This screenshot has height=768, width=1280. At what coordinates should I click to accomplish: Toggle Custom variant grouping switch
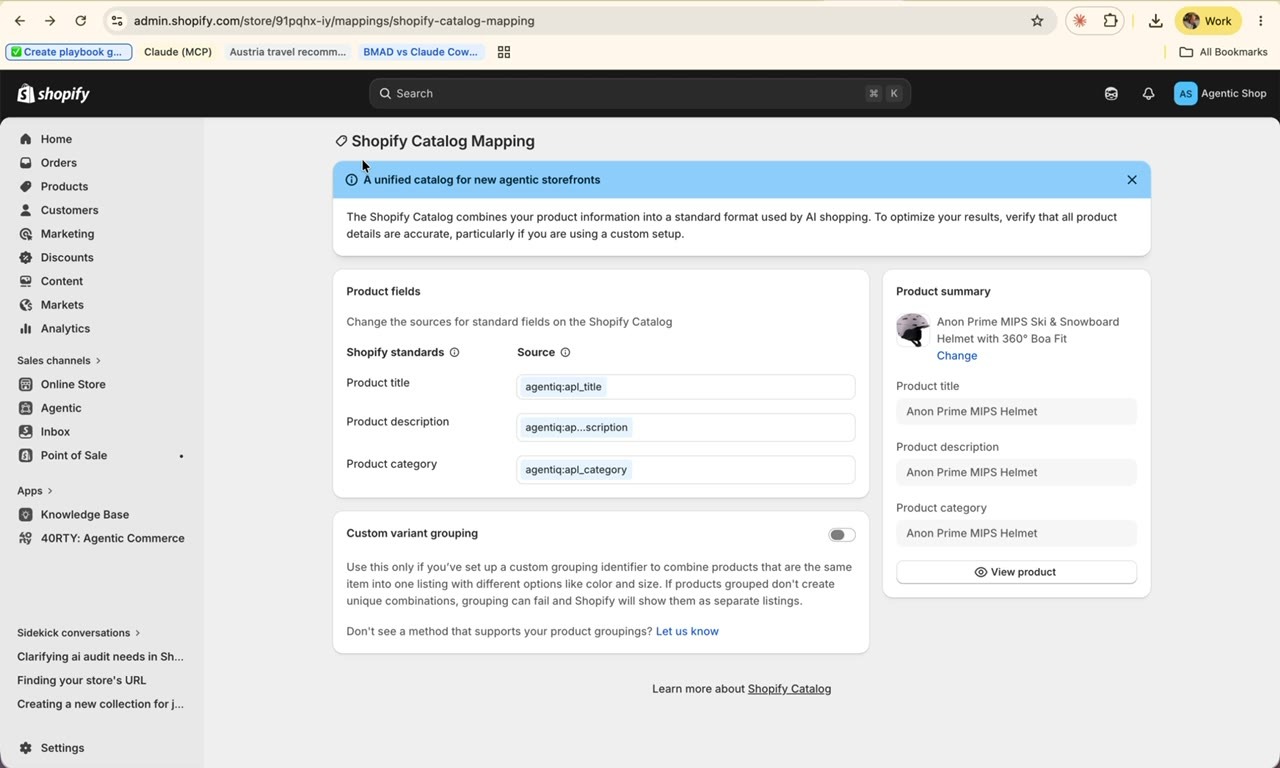[x=842, y=535]
